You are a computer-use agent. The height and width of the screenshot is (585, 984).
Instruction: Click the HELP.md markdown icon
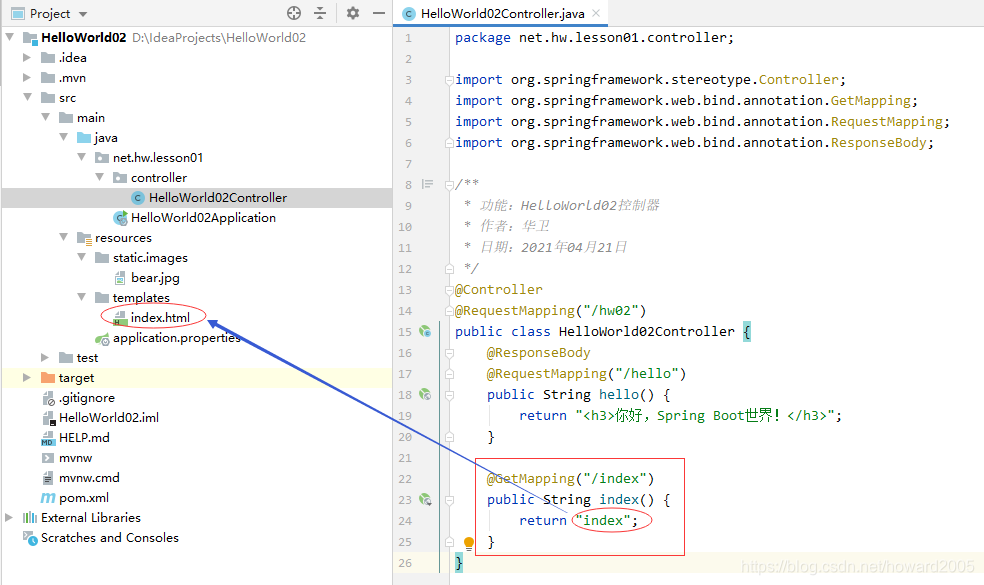[x=48, y=437]
